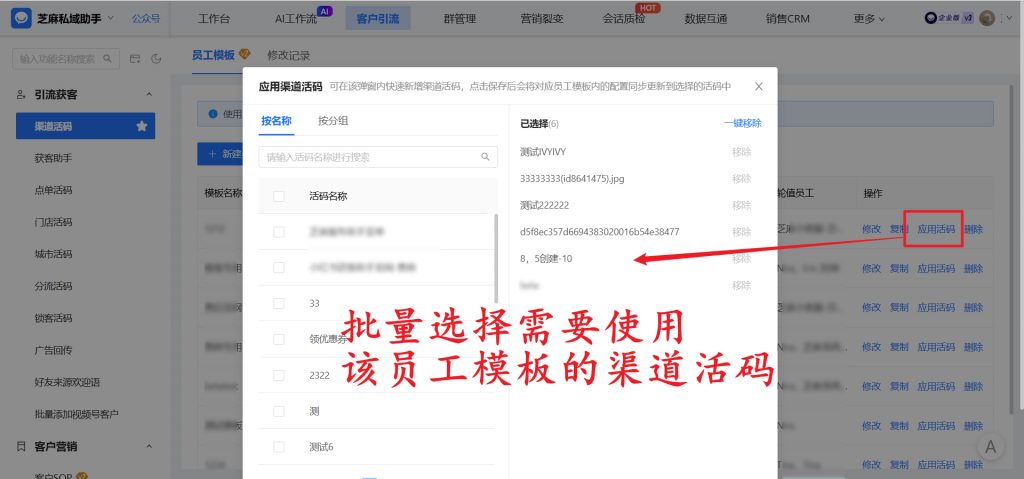Select the 按分组 tab in dialog
The height and width of the screenshot is (479, 1024).
pos(333,121)
